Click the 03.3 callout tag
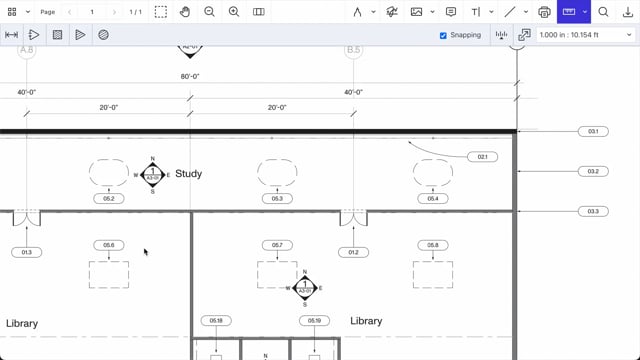This screenshot has height=360, width=640. pyautogui.click(x=593, y=211)
